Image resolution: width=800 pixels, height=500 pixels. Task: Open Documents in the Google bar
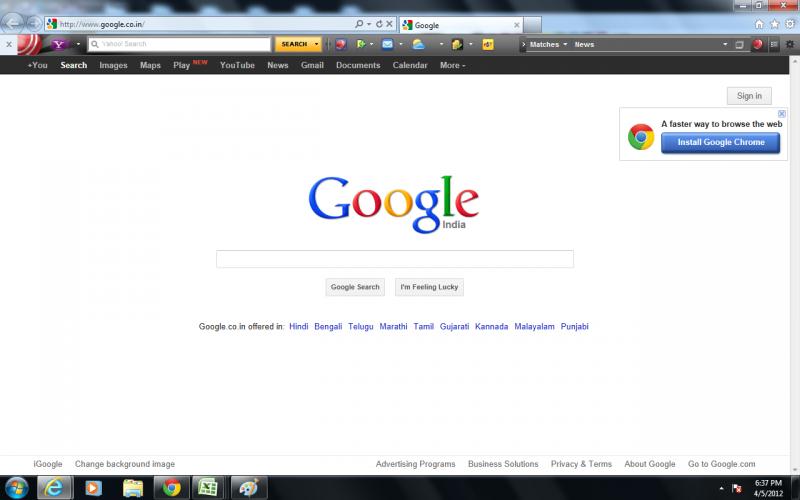click(358, 65)
